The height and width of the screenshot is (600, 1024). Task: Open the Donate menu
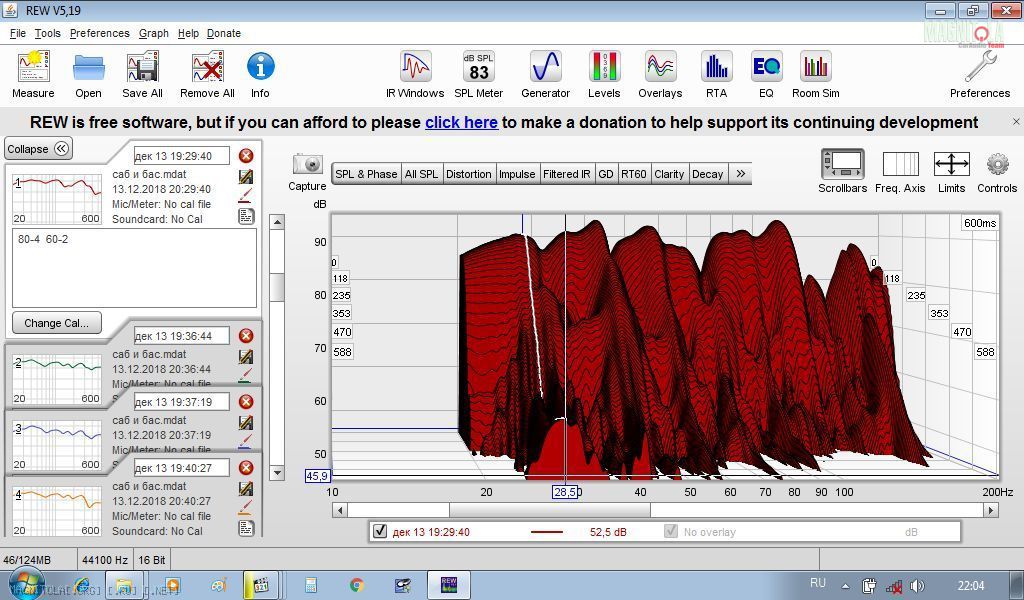coord(224,33)
